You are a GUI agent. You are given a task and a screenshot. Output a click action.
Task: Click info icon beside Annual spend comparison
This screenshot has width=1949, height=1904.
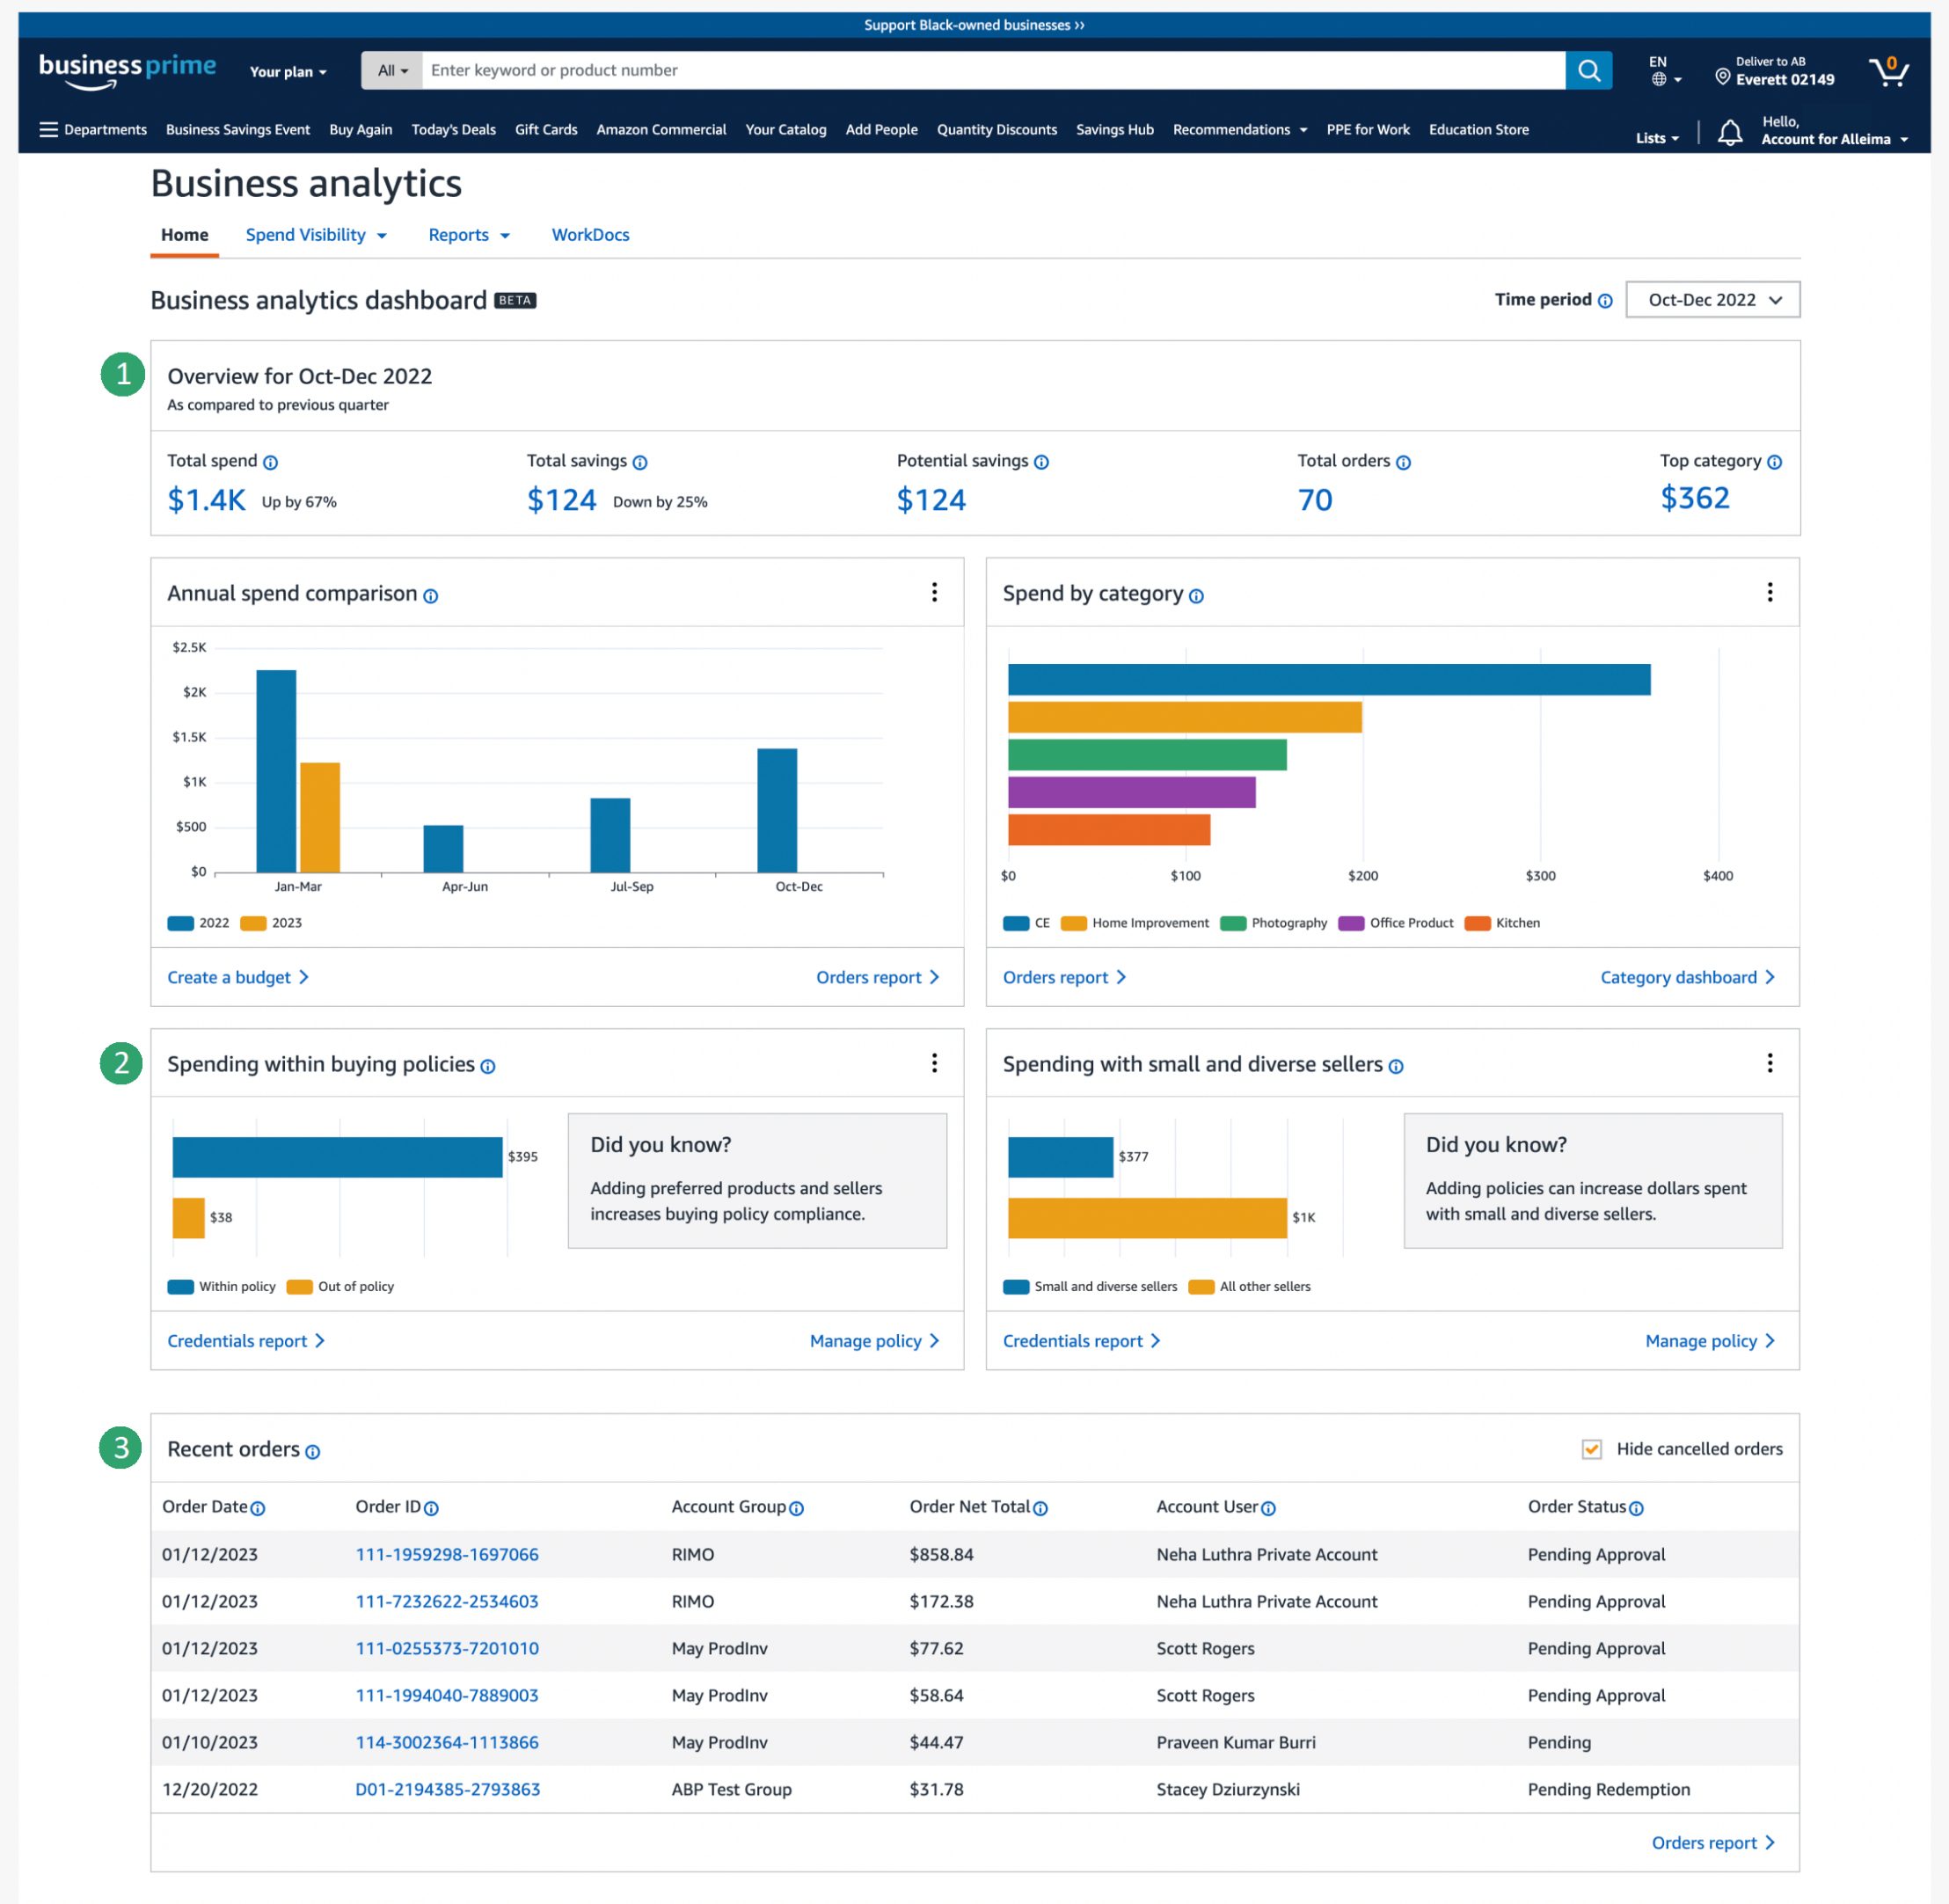(x=430, y=596)
